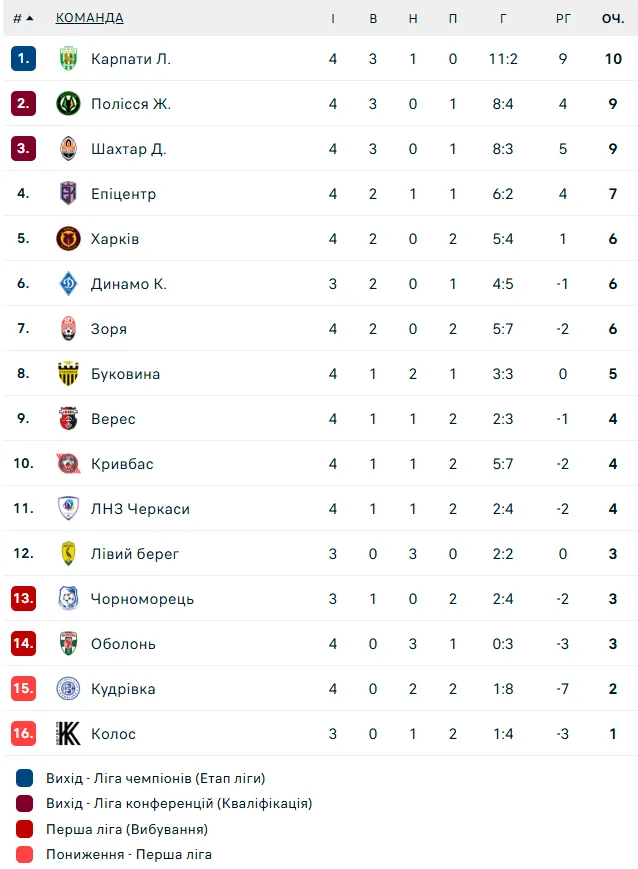Click the blue Ліга чемпіонів legend swatch

(x=24, y=778)
